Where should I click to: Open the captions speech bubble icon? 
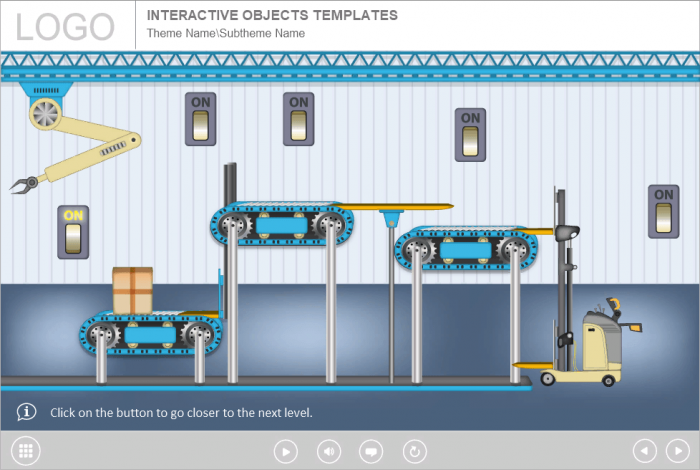coord(370,452)
